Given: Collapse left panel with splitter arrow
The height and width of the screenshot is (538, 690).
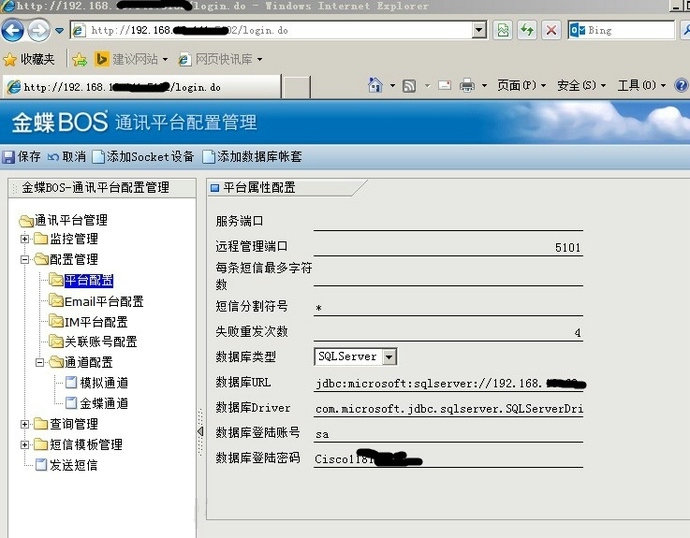Looking at the screenshot, I should (x=200, y=432).
